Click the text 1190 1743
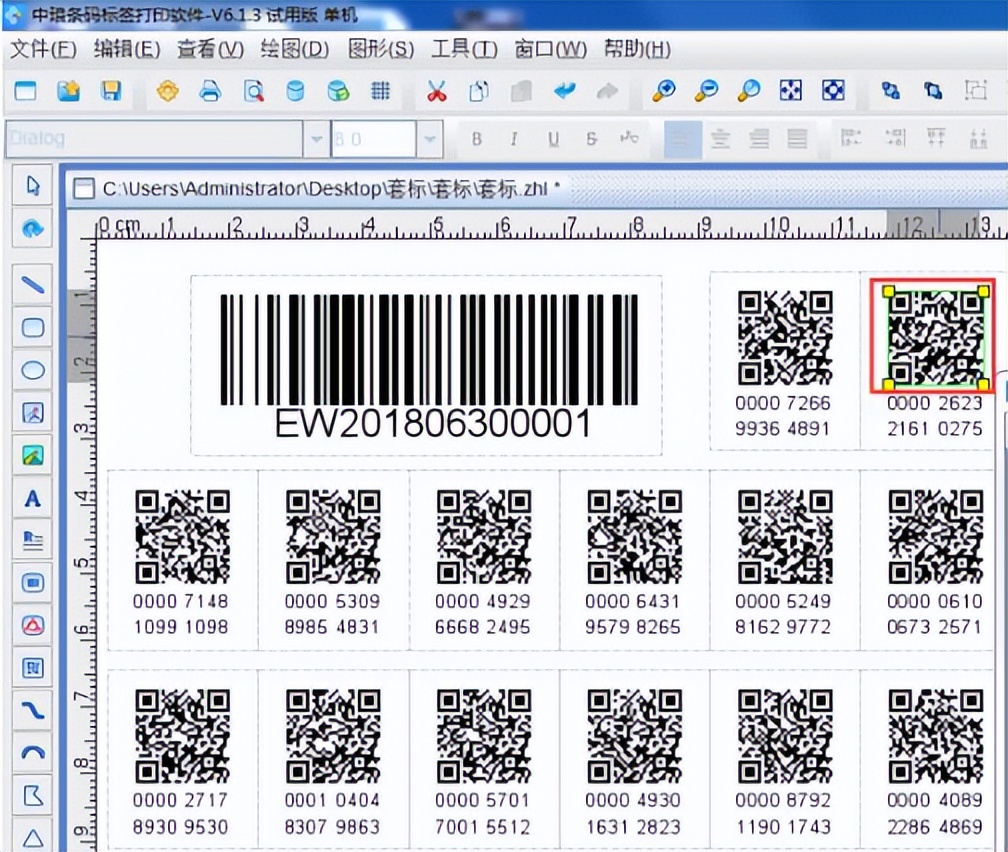 (784, 826)
